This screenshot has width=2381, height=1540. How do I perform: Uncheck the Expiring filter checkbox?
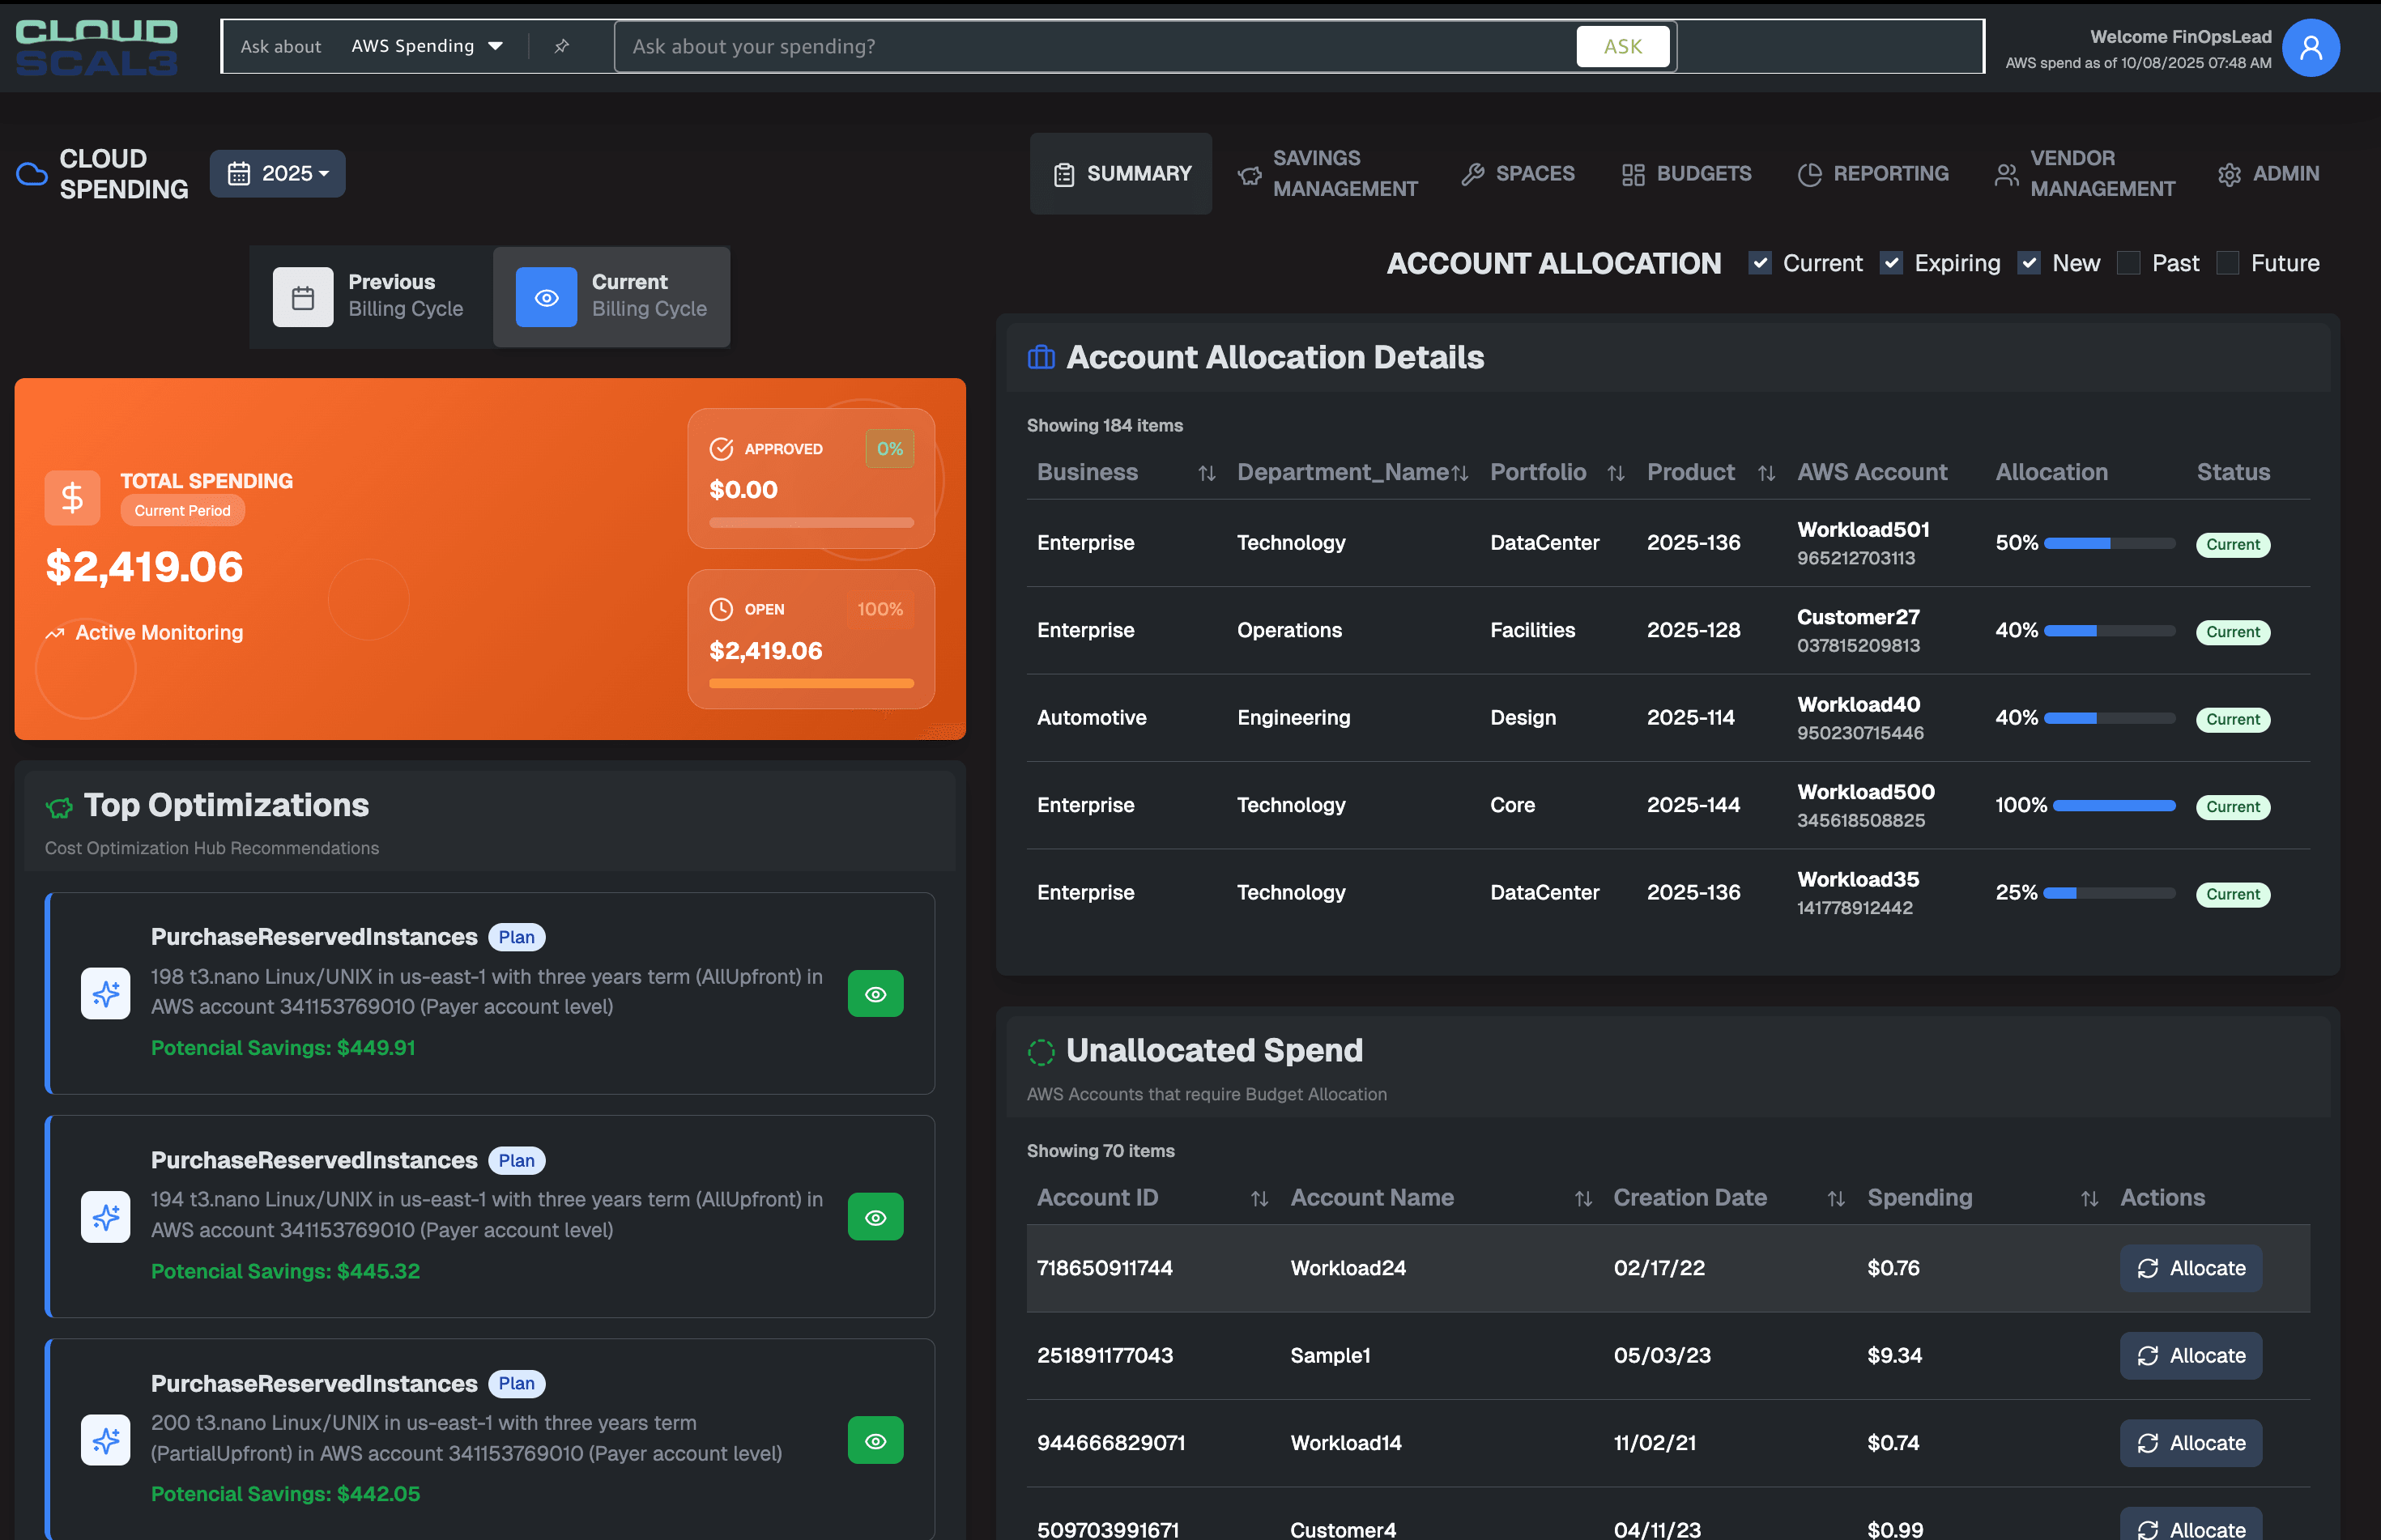coord(1892,263)
